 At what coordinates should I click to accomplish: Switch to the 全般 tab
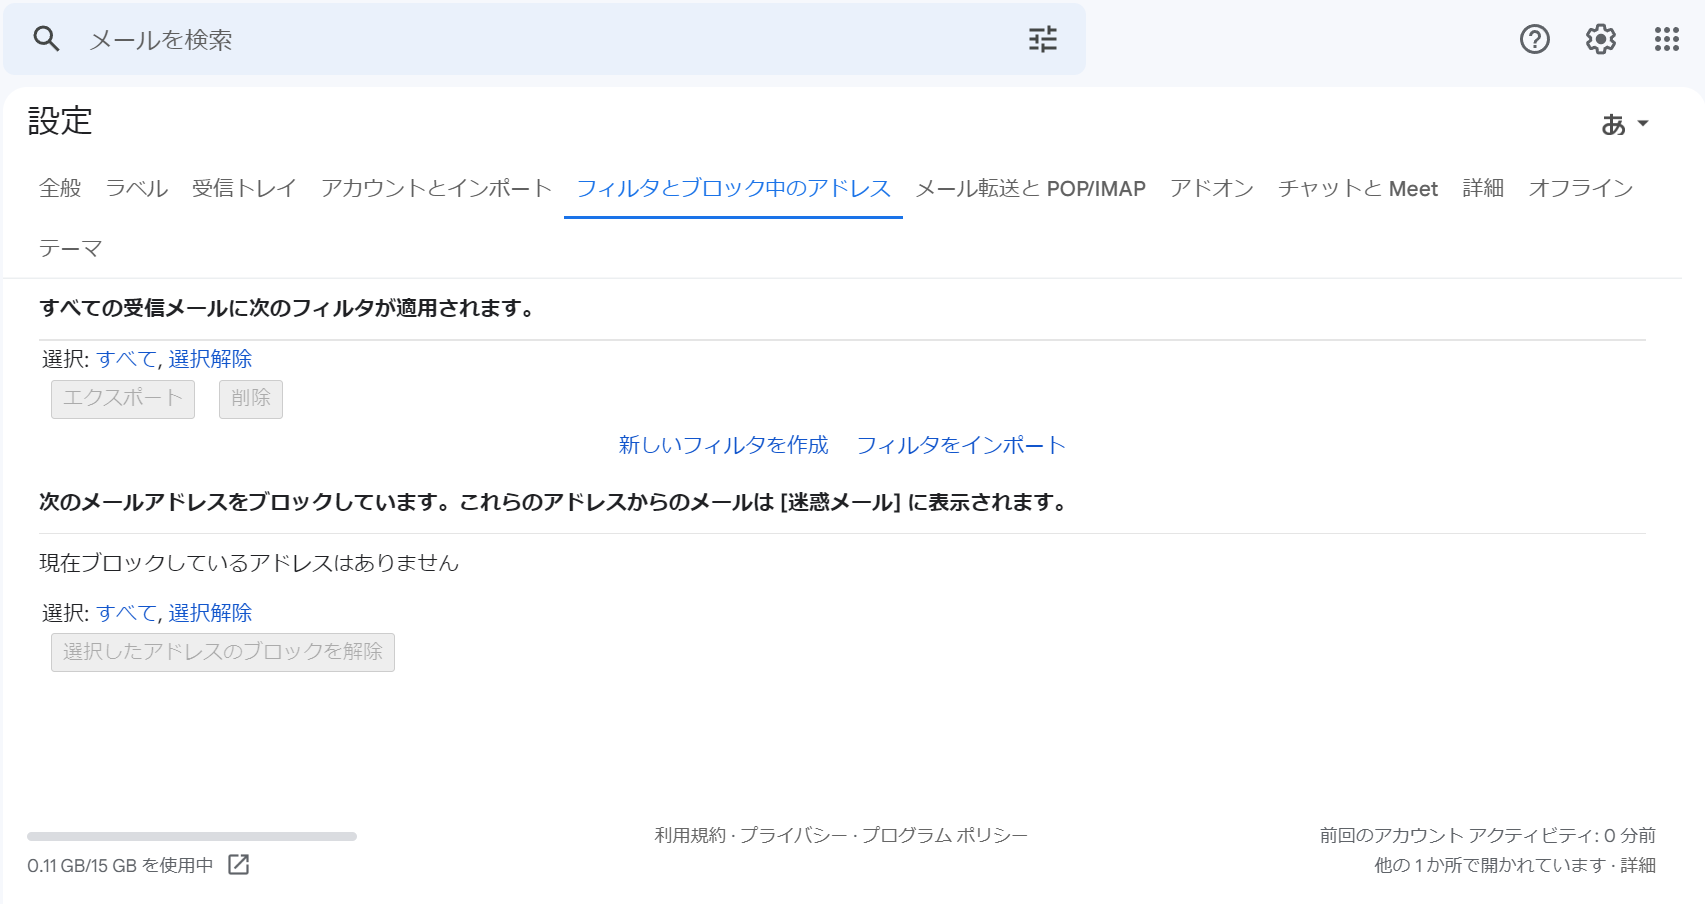point(60,188)
